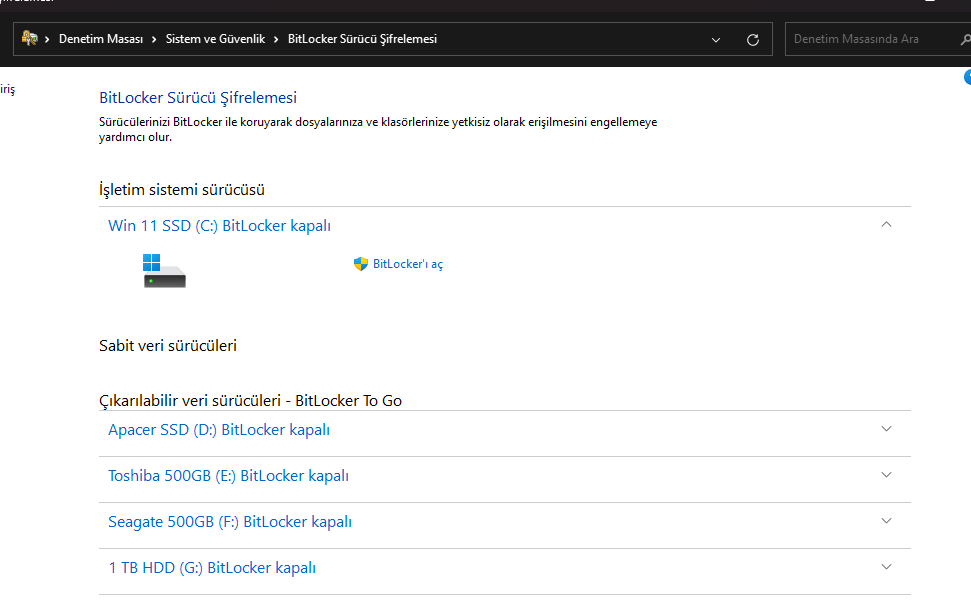Click the BitLocker Sürücü Şifrelemesi breadcrumb
The image size is (971, 604).
point(362,39)
